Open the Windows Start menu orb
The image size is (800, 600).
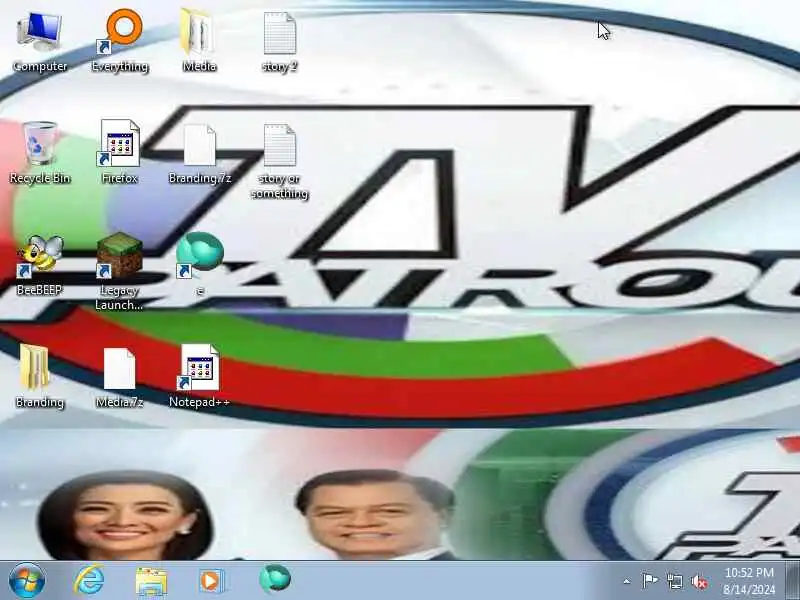pyautogui.click(x=27, y=580)
